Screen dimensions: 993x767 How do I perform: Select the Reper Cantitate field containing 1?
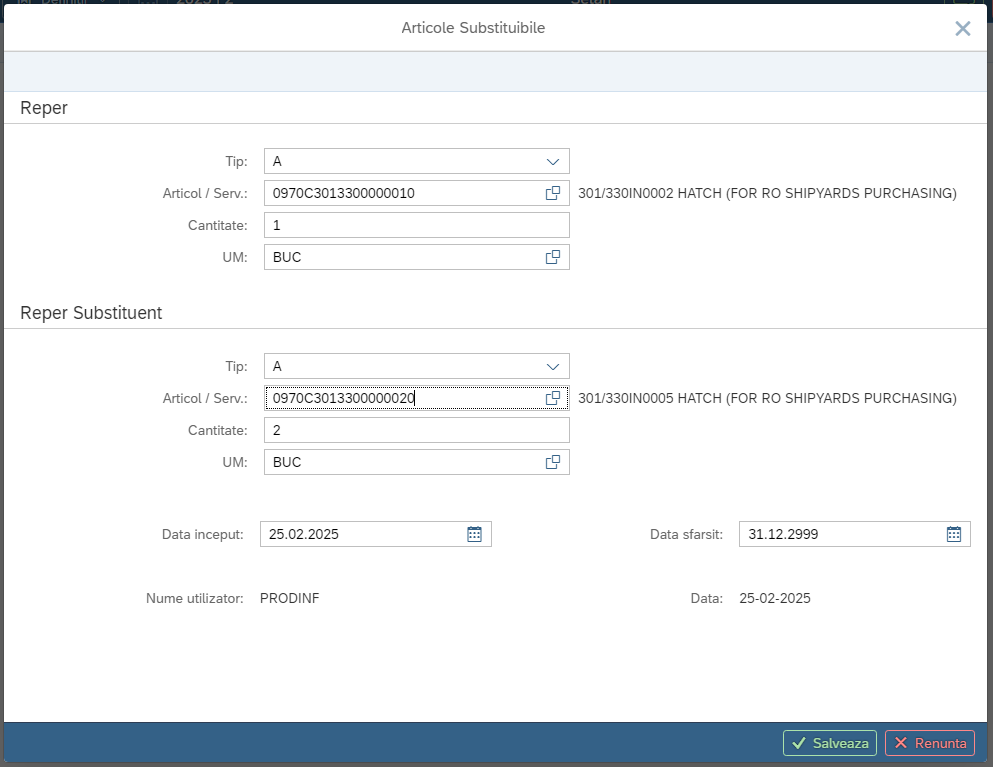click(x=417, y=225)
